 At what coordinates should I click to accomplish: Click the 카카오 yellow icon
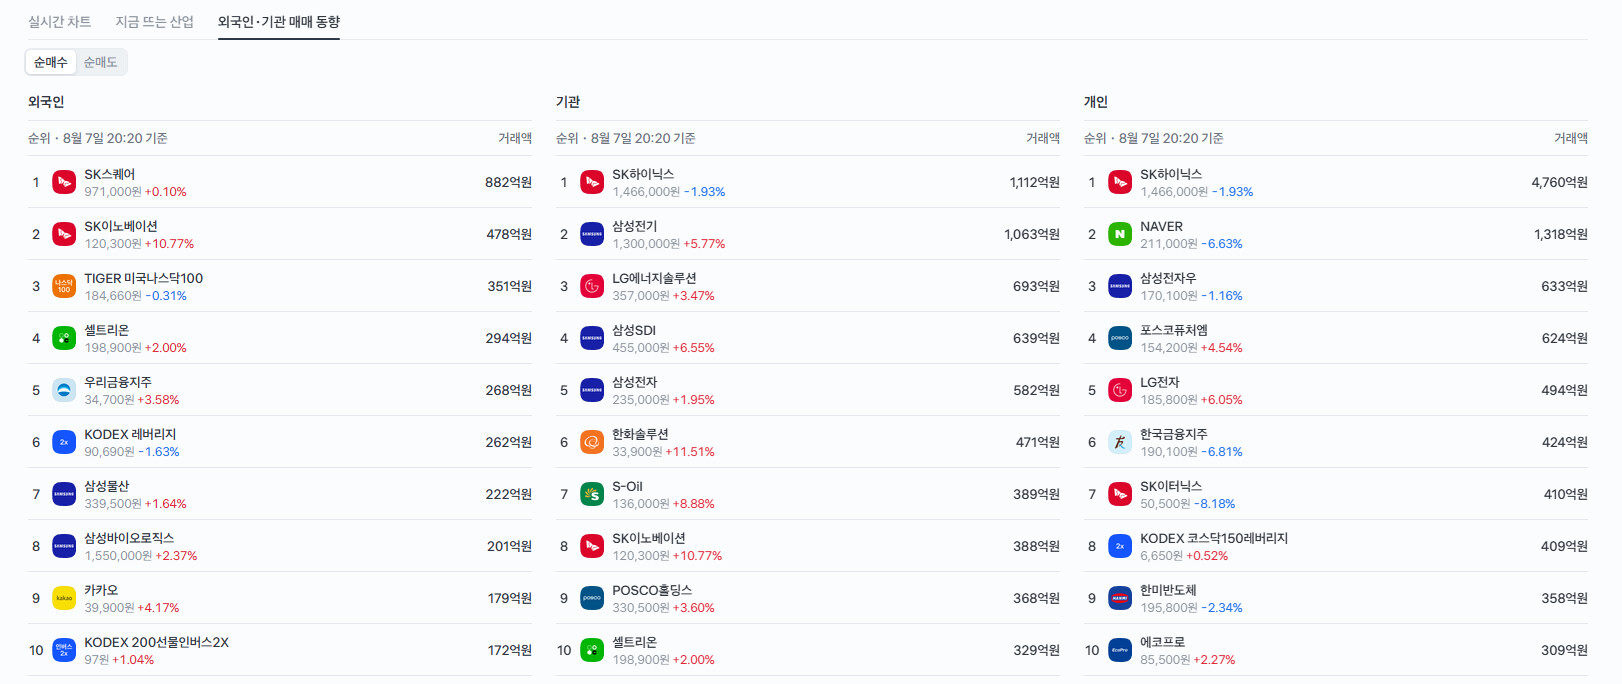(x=64, y=598)
